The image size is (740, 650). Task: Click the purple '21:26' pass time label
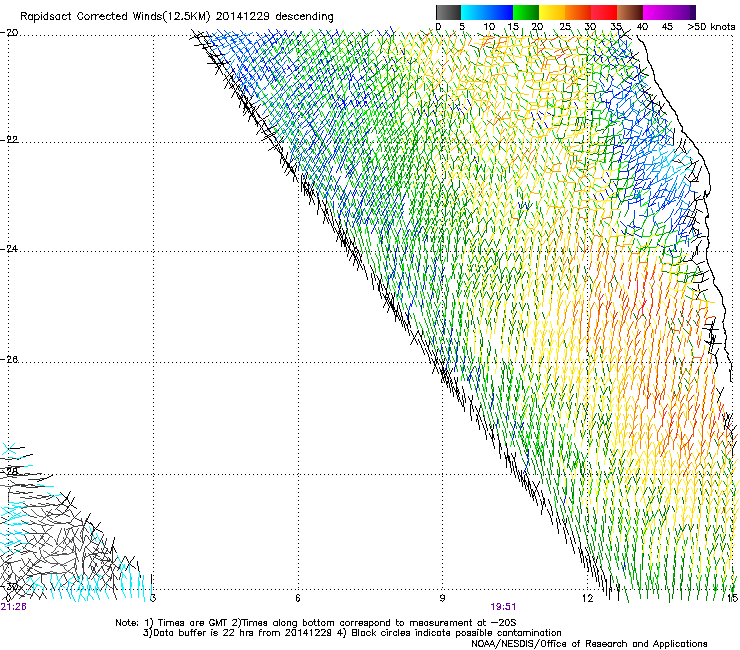[x=14, y=607]
